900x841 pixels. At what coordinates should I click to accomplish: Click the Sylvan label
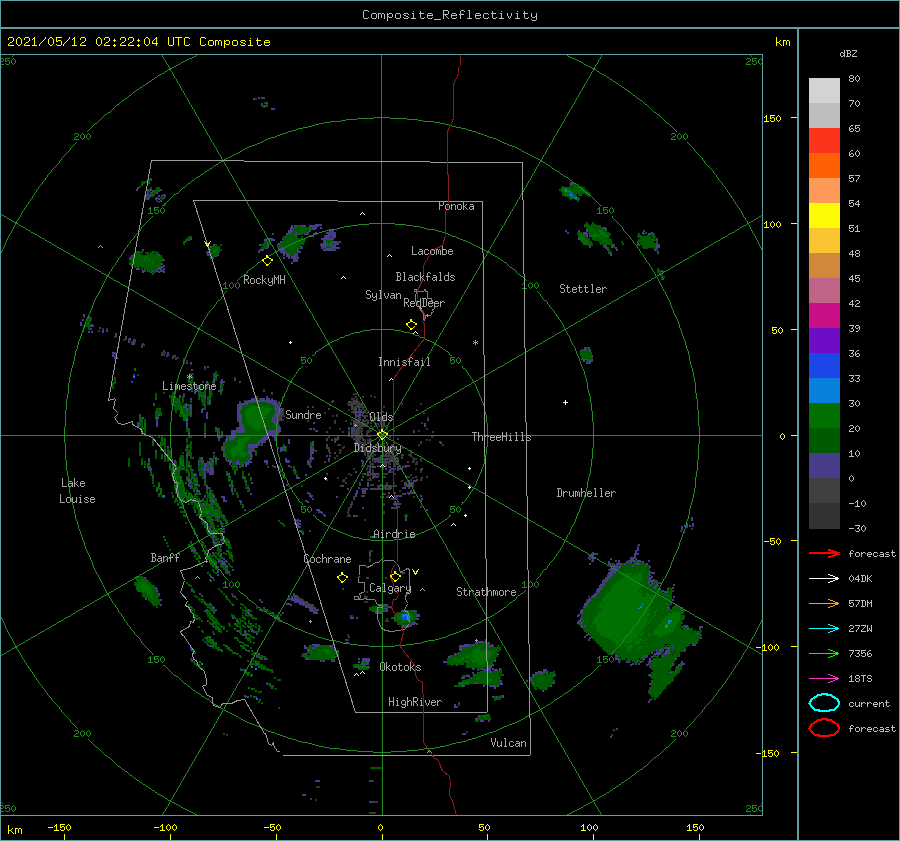click(383, 295)
